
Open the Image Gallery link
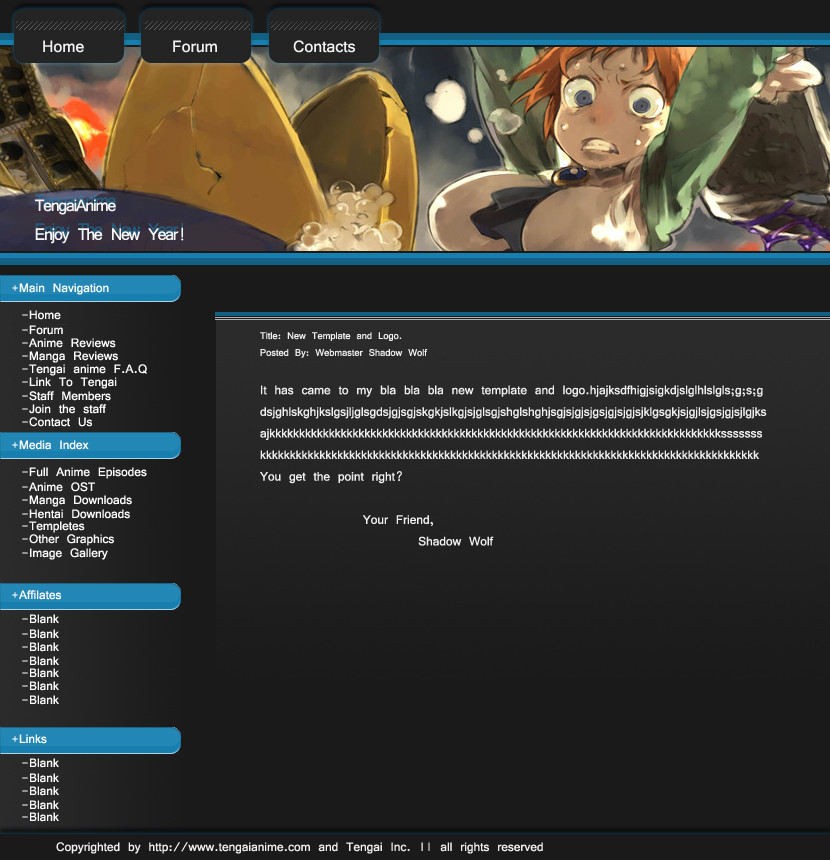click(x=65, y=553)
